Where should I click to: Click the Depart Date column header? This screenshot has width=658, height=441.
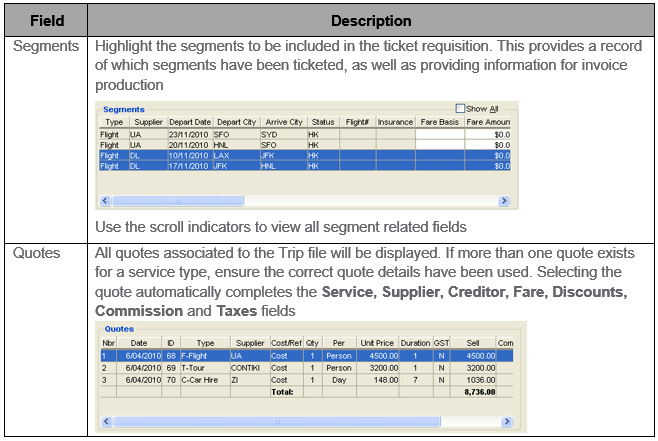point(190,122)
